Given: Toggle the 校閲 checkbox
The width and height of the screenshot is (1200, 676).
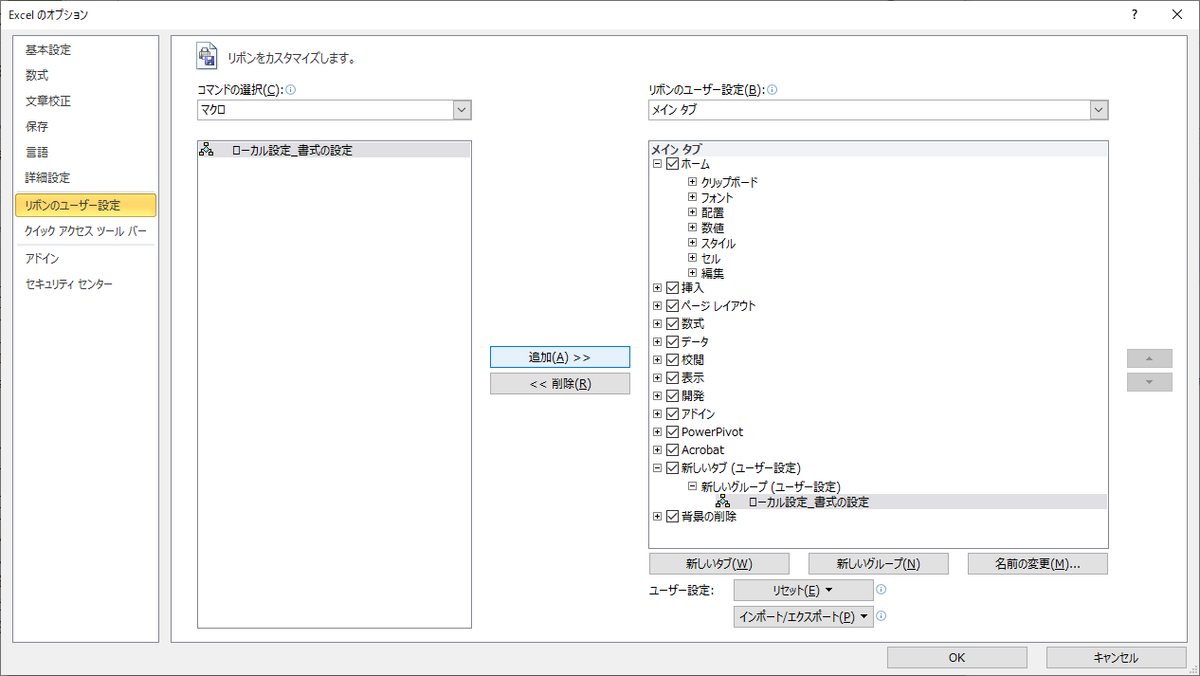Looking at the screenshot, I should 672,360.
